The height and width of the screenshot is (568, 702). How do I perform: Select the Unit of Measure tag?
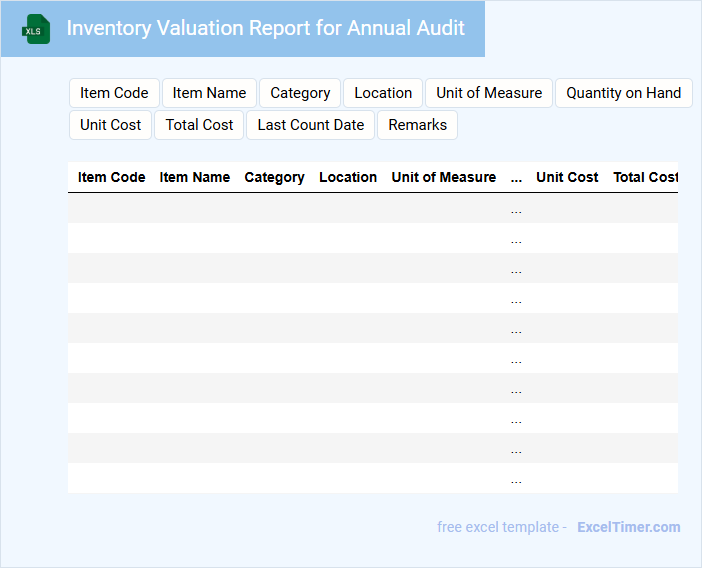[x=489, y=93]
